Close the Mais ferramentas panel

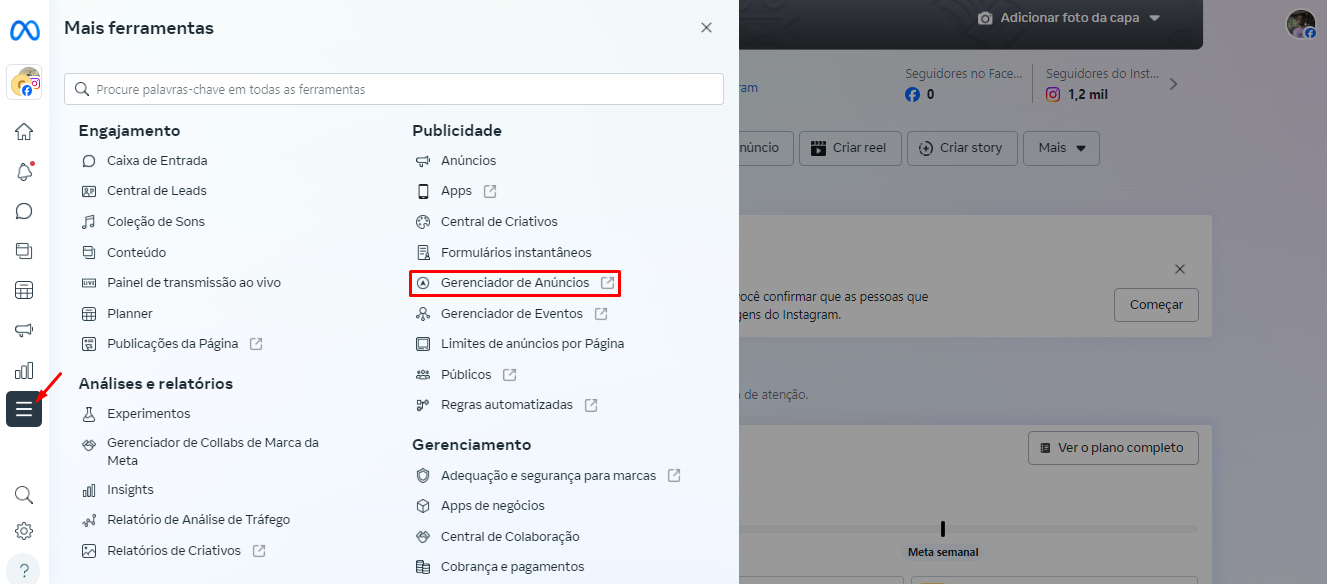706,28
